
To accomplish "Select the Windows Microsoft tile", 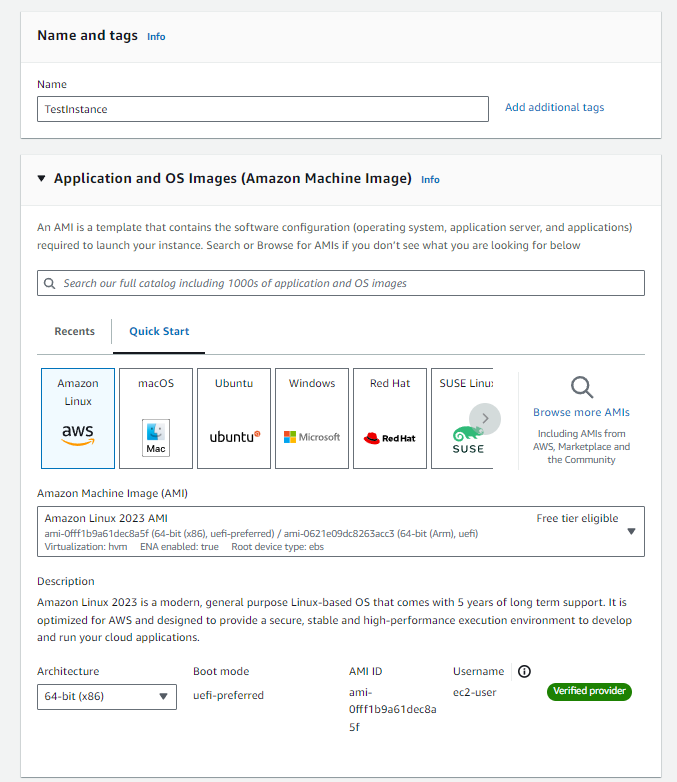I will click(312, 418).
